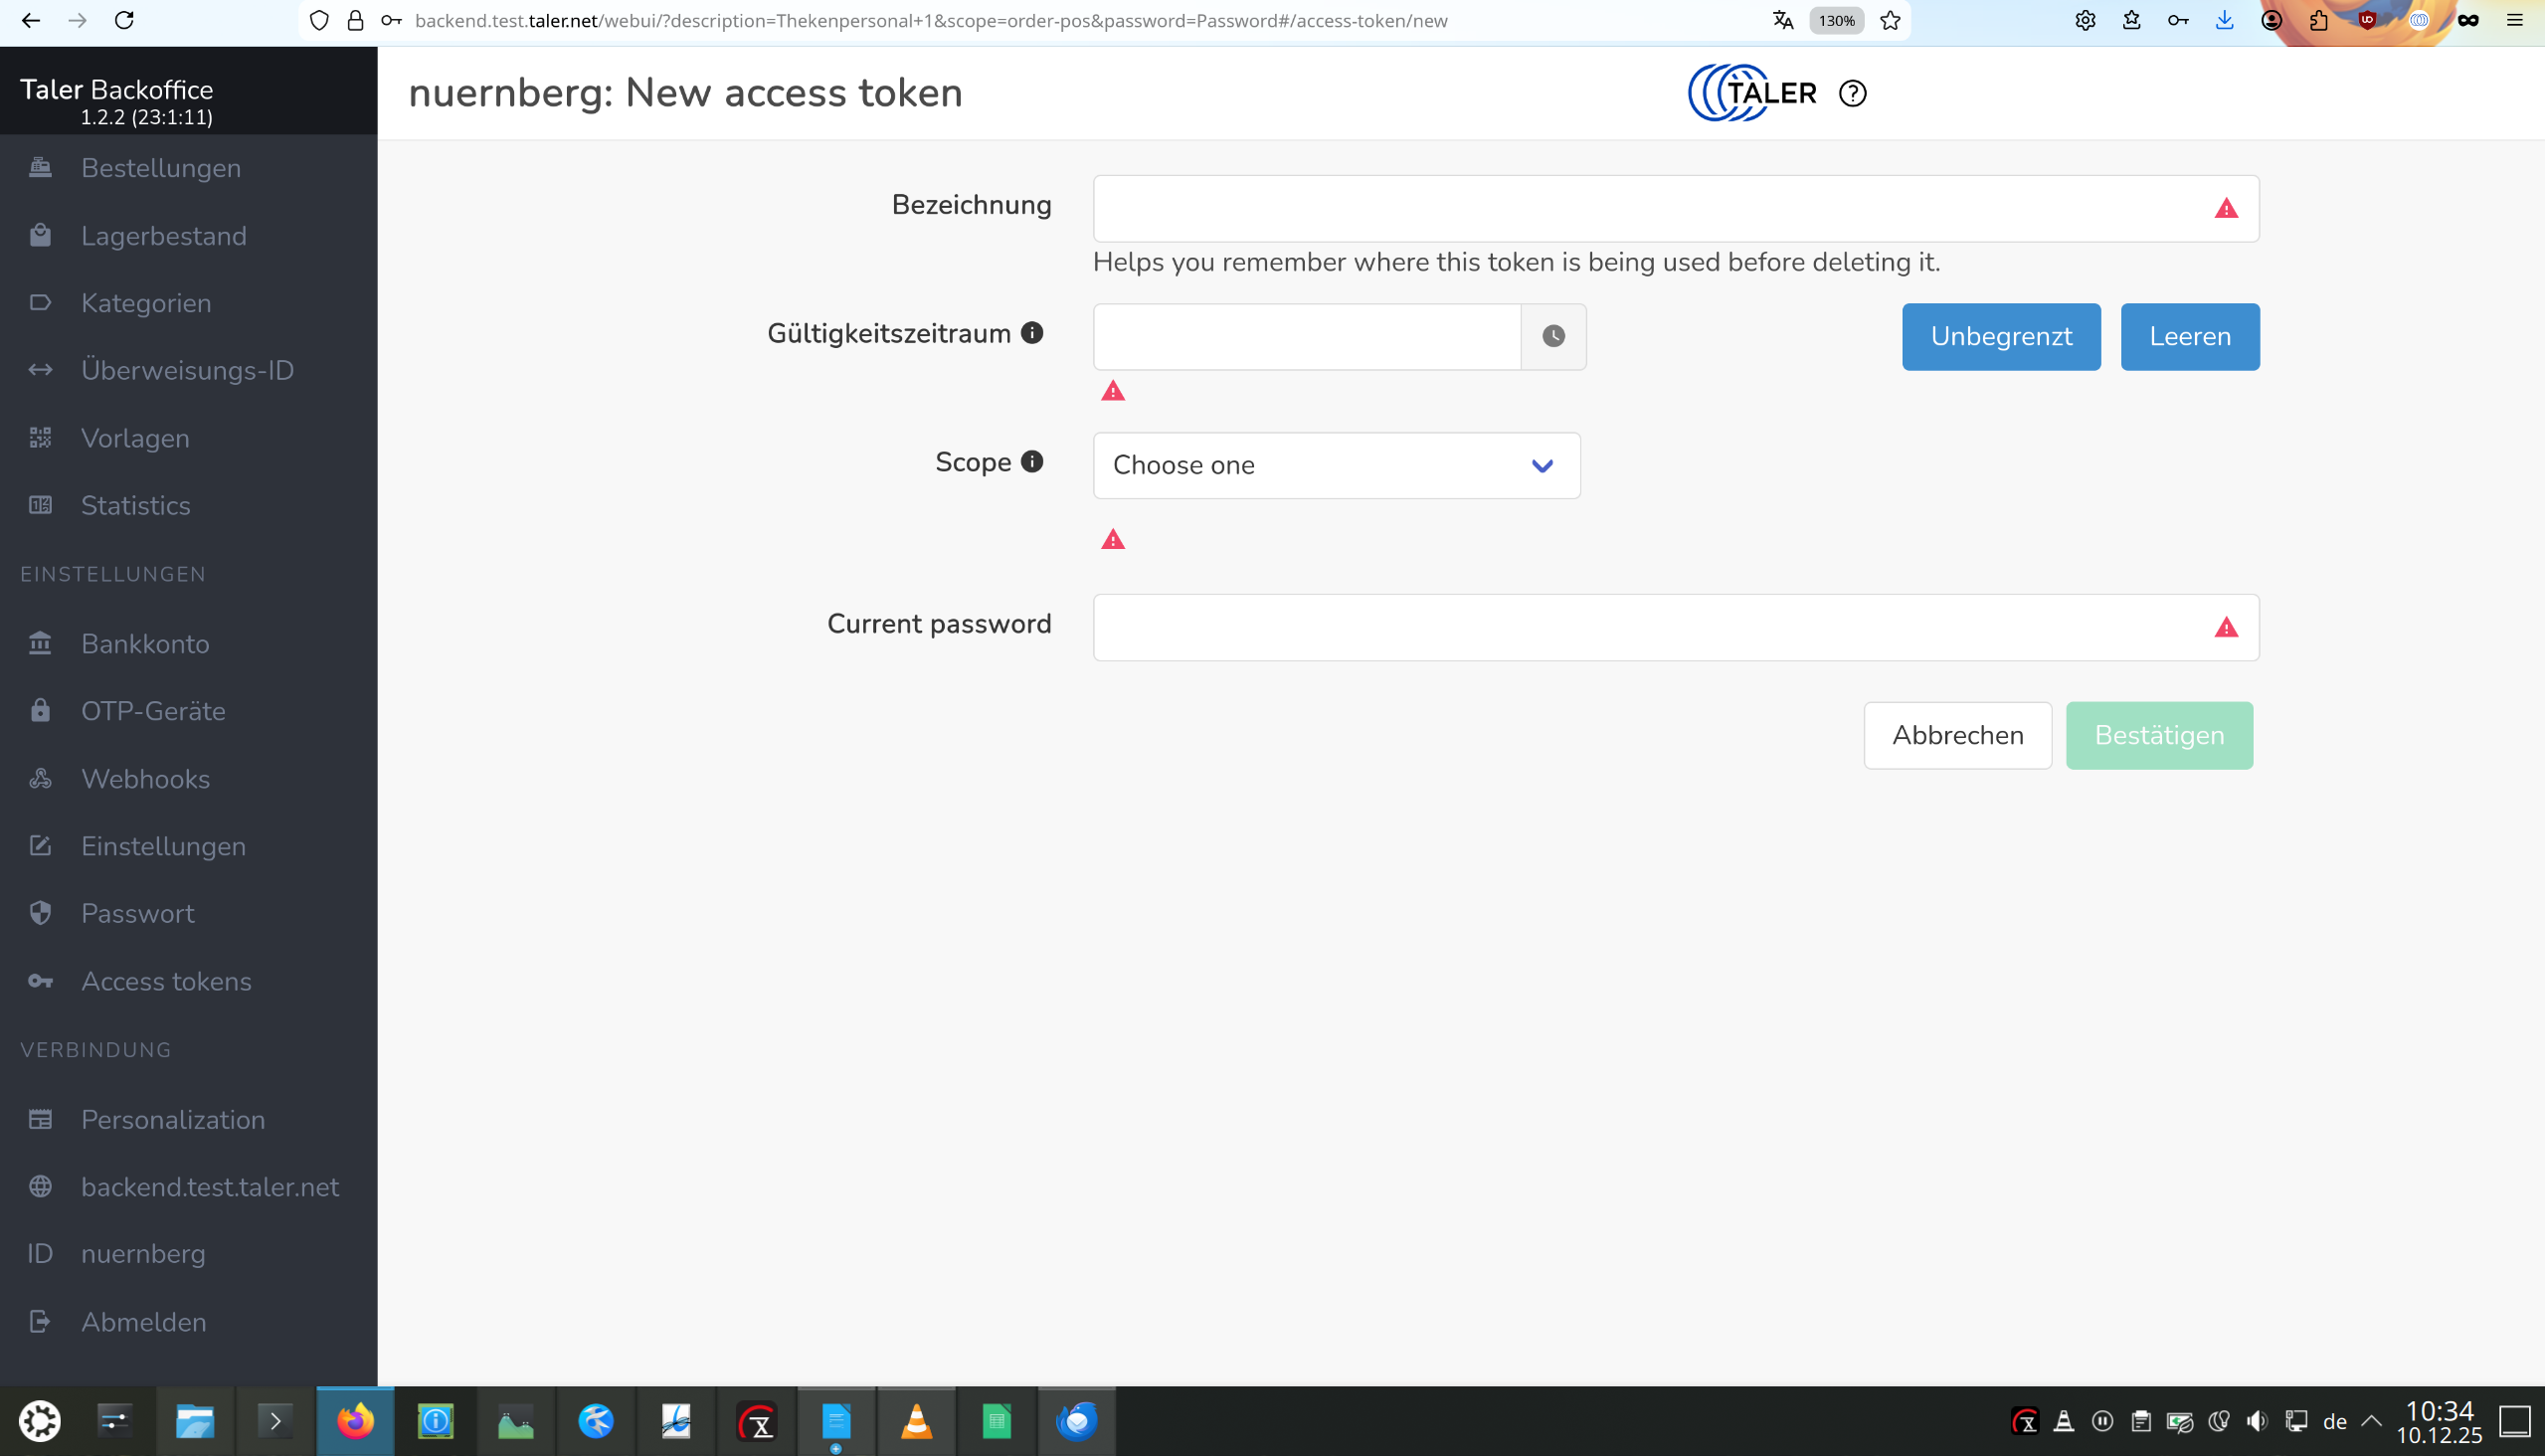The height and width of the screenshot is (1456, 2545).
Task: Bookmark this page with the star icon
Action: tap(1890, 20)
